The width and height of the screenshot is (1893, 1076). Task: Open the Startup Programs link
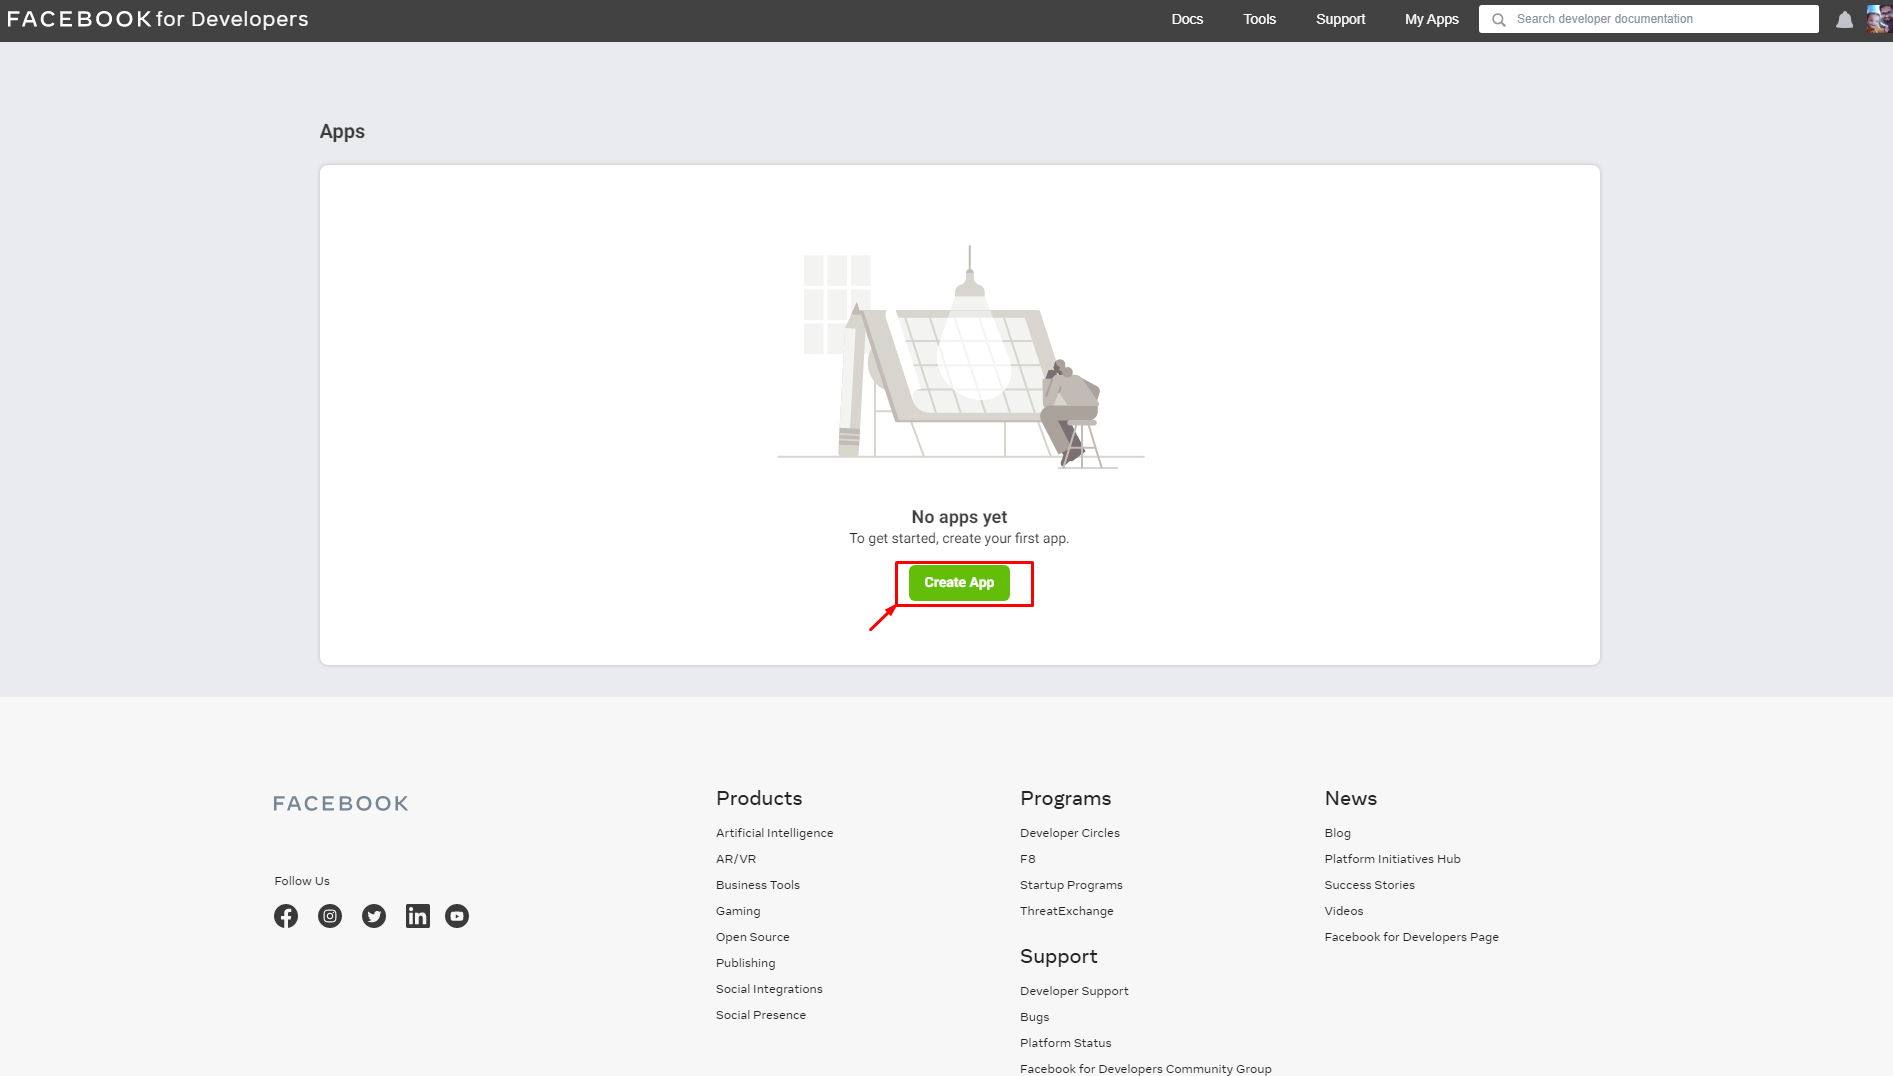click(x=1071, y=885)
